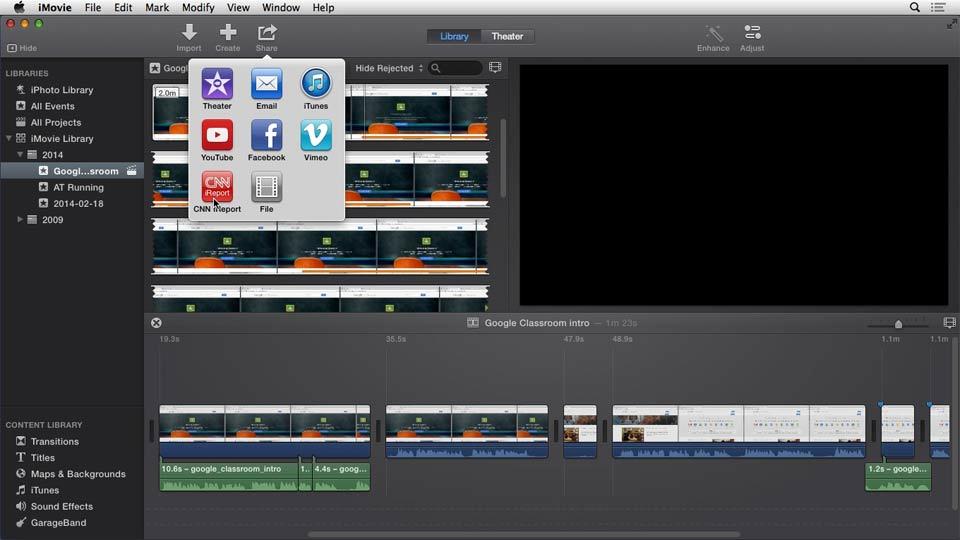
Task: Share movie to Theater
Action: click(x=217, y=89)
